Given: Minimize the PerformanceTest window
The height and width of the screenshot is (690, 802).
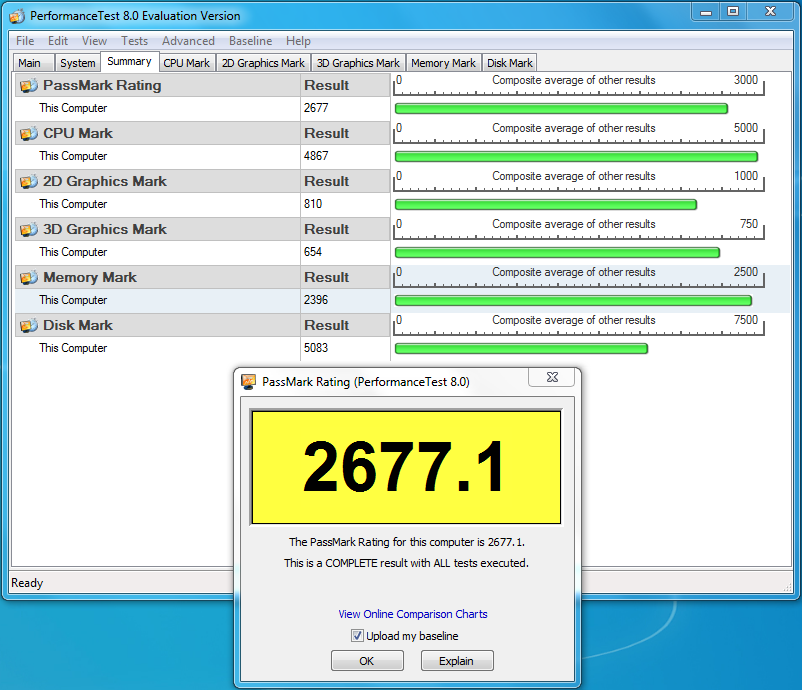Looking at the screenshot, I should [x=706, y=12].
